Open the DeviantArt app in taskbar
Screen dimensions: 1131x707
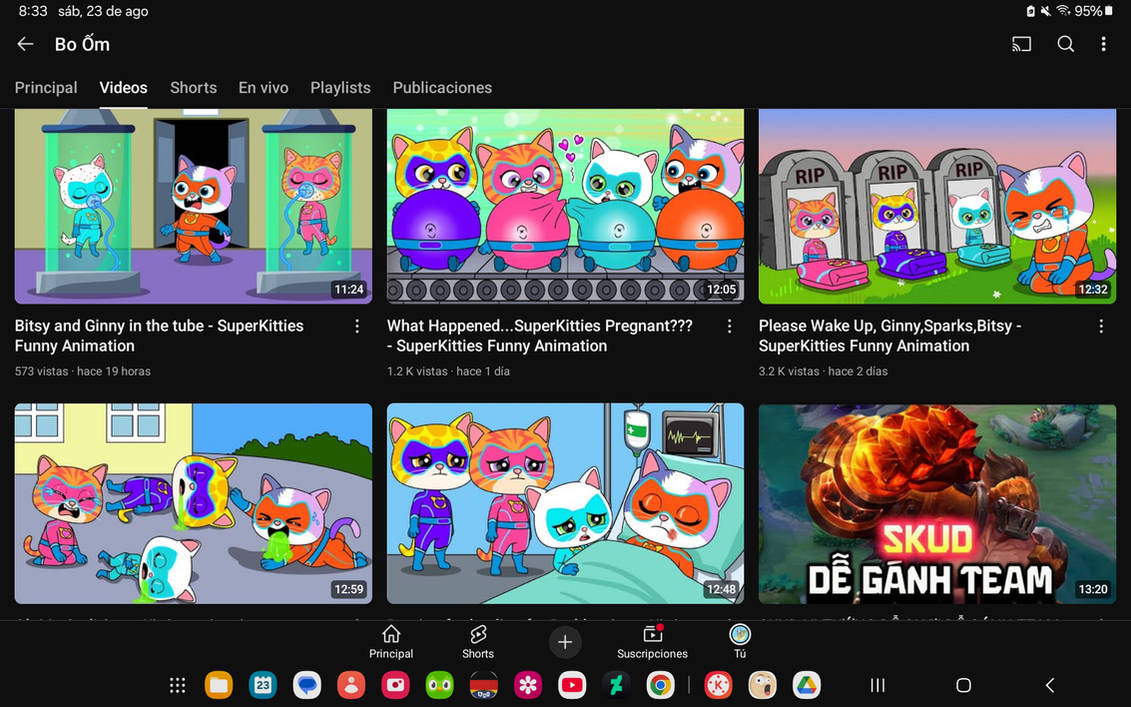616,685
